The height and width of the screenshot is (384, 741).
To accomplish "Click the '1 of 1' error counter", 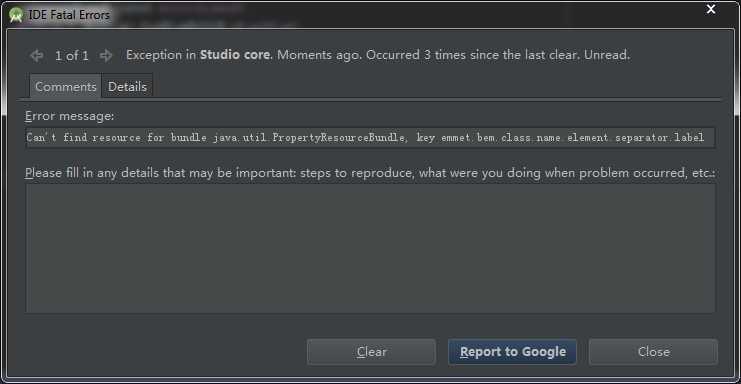I will tap(72, 56).
